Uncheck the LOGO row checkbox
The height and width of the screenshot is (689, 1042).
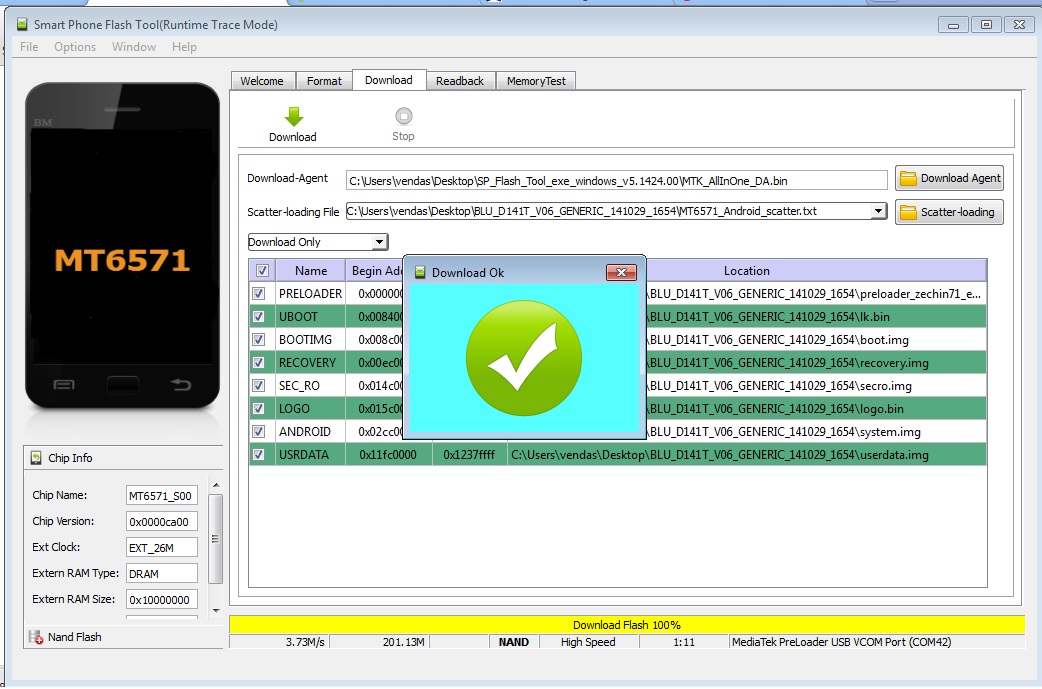259,409
